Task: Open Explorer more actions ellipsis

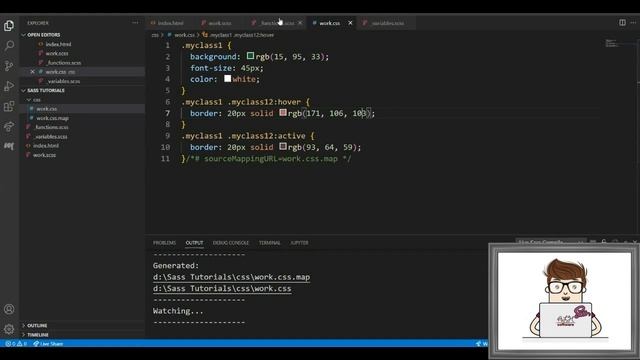Action: pos(135,23)
